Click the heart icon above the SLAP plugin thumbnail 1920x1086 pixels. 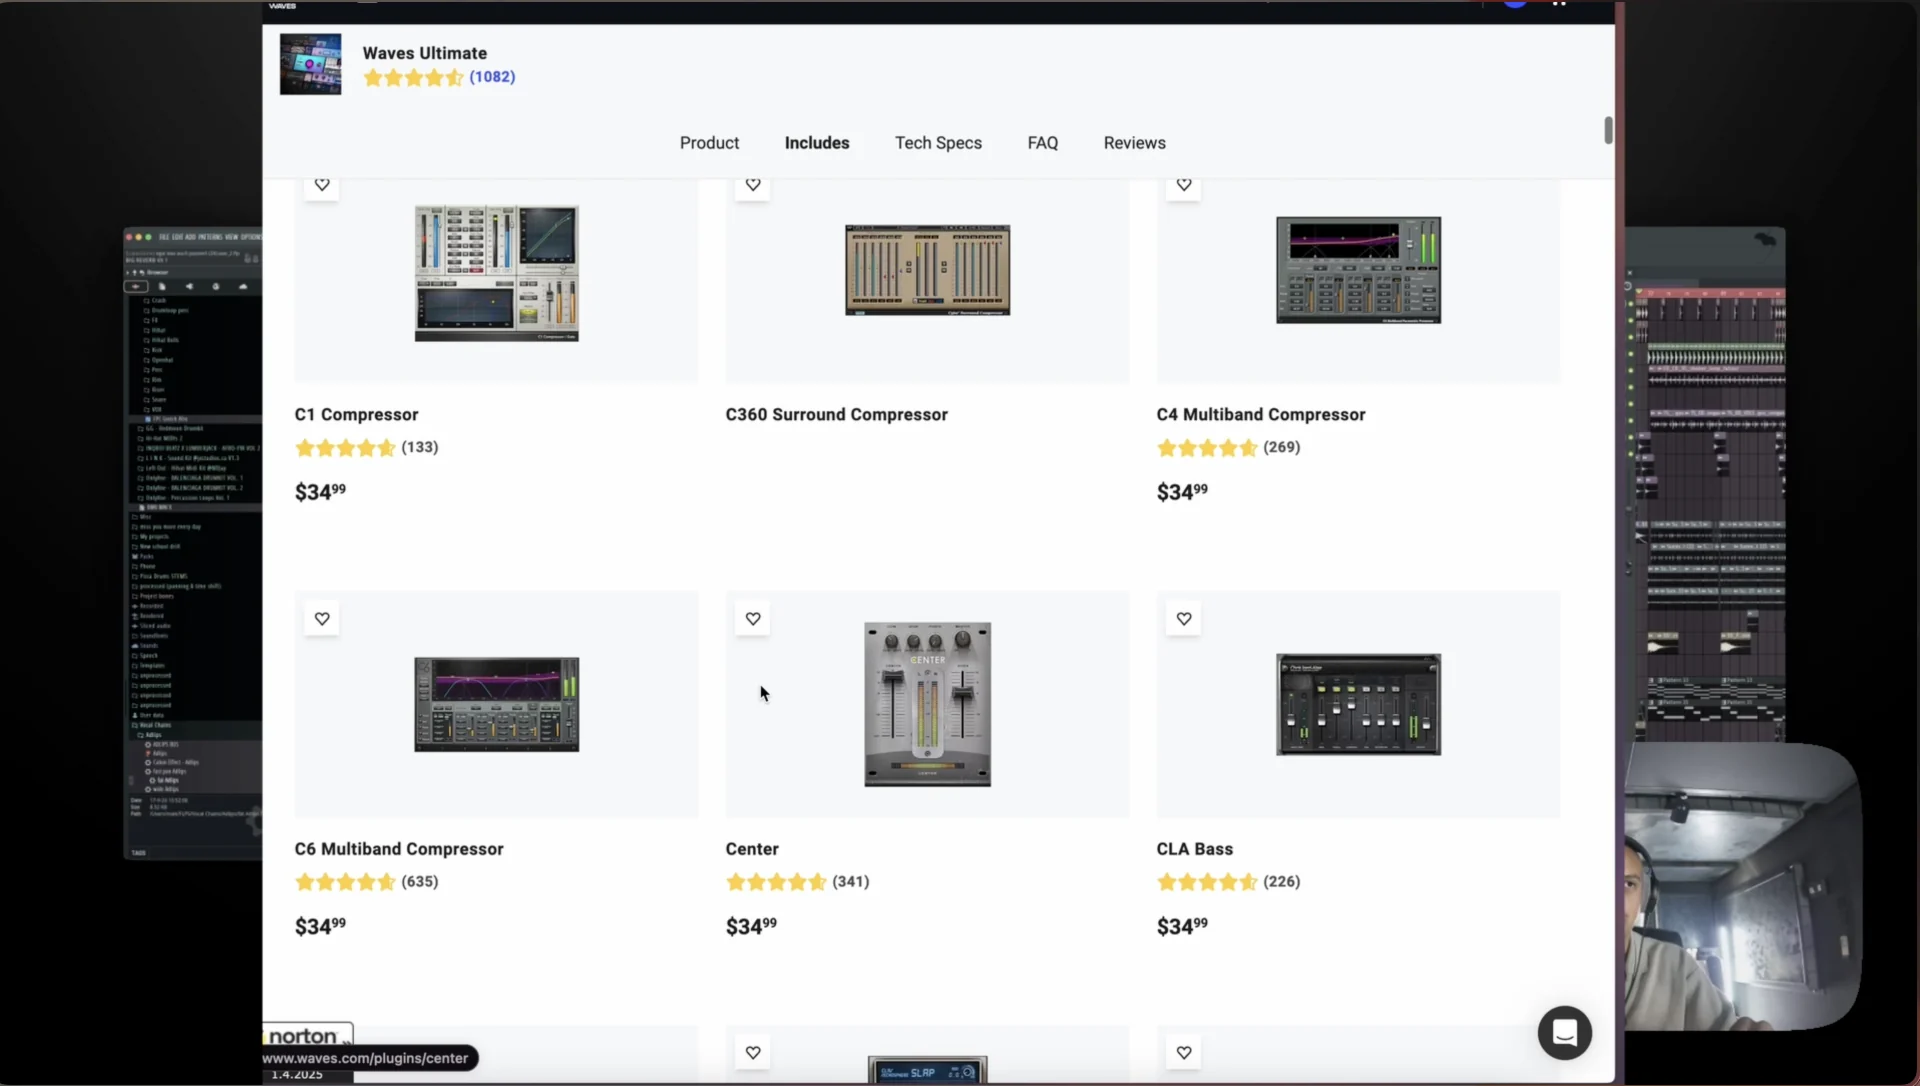[753, 1052]
